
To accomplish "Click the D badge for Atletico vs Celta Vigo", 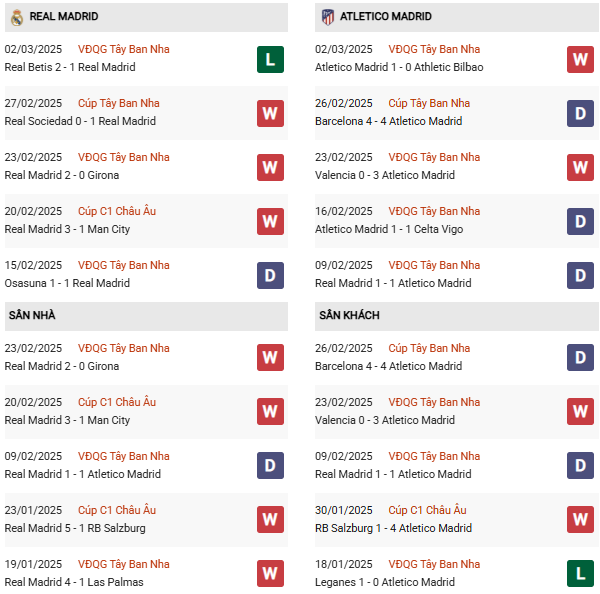I will pos(580,221).
